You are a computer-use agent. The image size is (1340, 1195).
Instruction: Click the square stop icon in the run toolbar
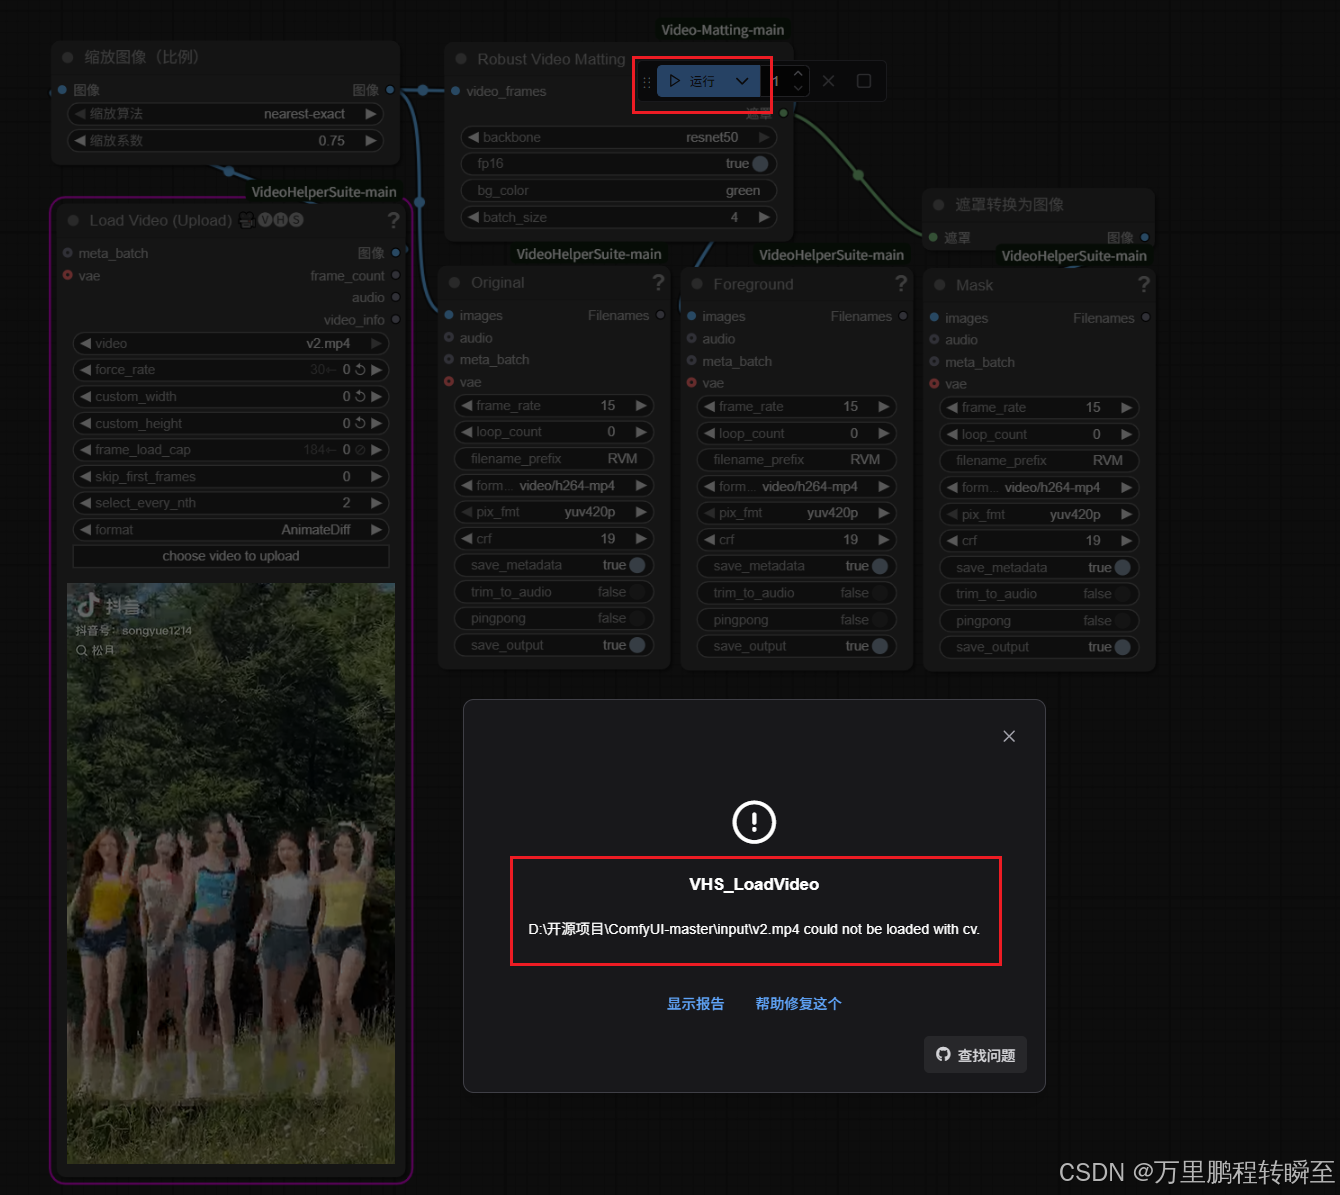click(x=864, y=81)
